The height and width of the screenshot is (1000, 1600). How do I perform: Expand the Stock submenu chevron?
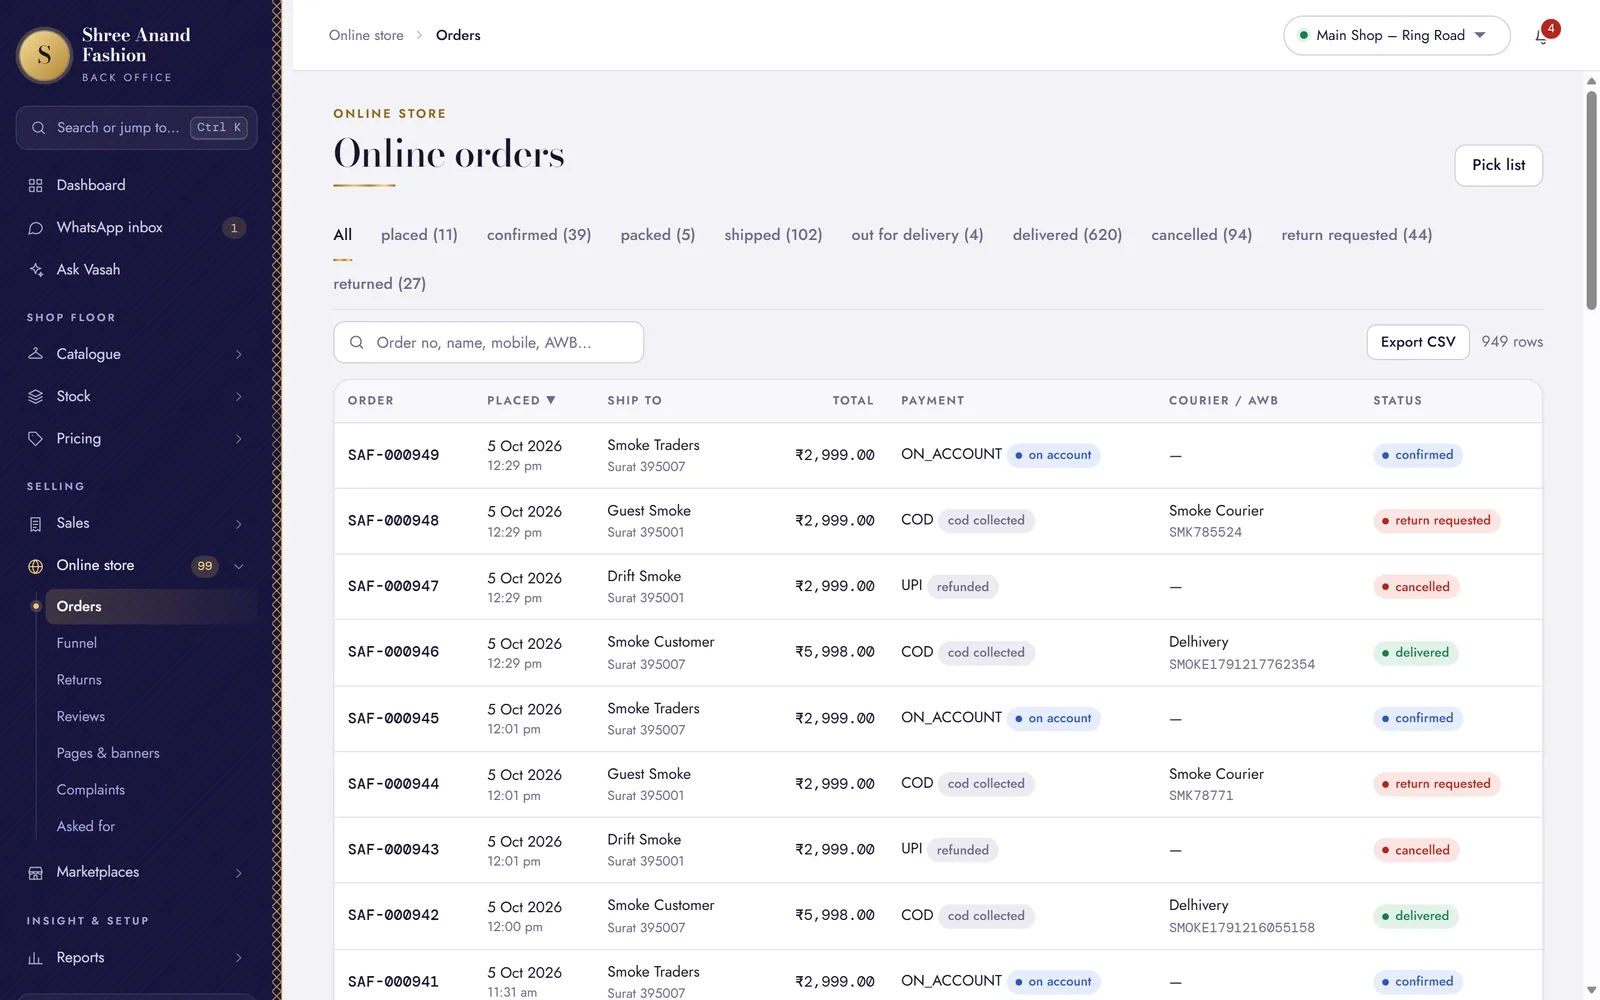[x=239, y=397]
